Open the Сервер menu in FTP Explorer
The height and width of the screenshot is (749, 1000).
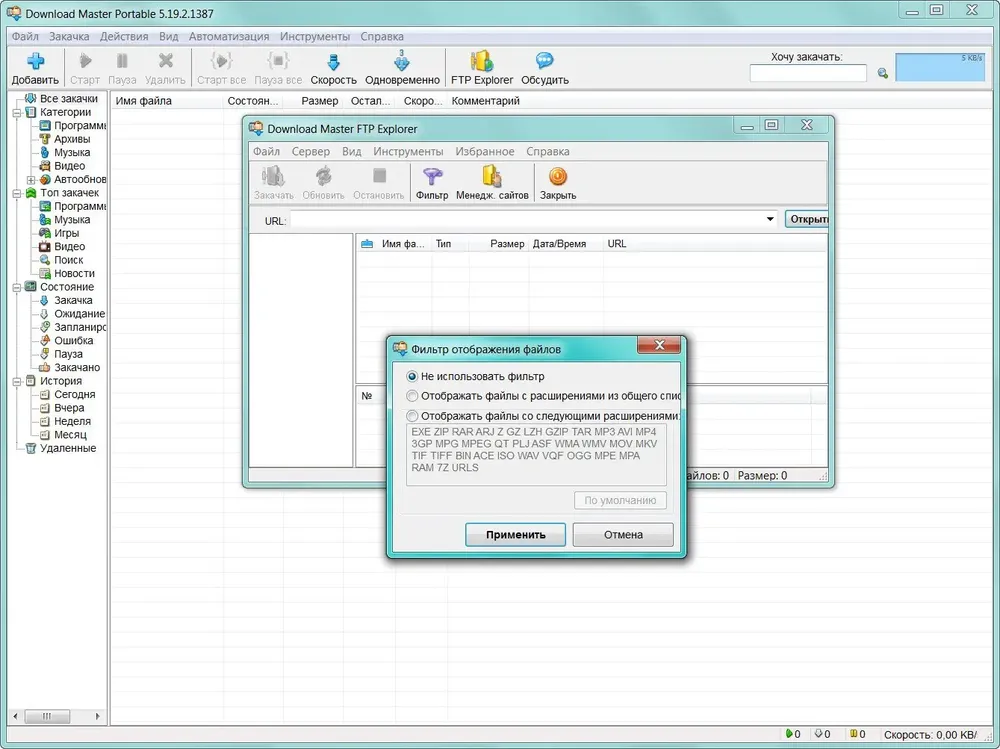point(311,151)
